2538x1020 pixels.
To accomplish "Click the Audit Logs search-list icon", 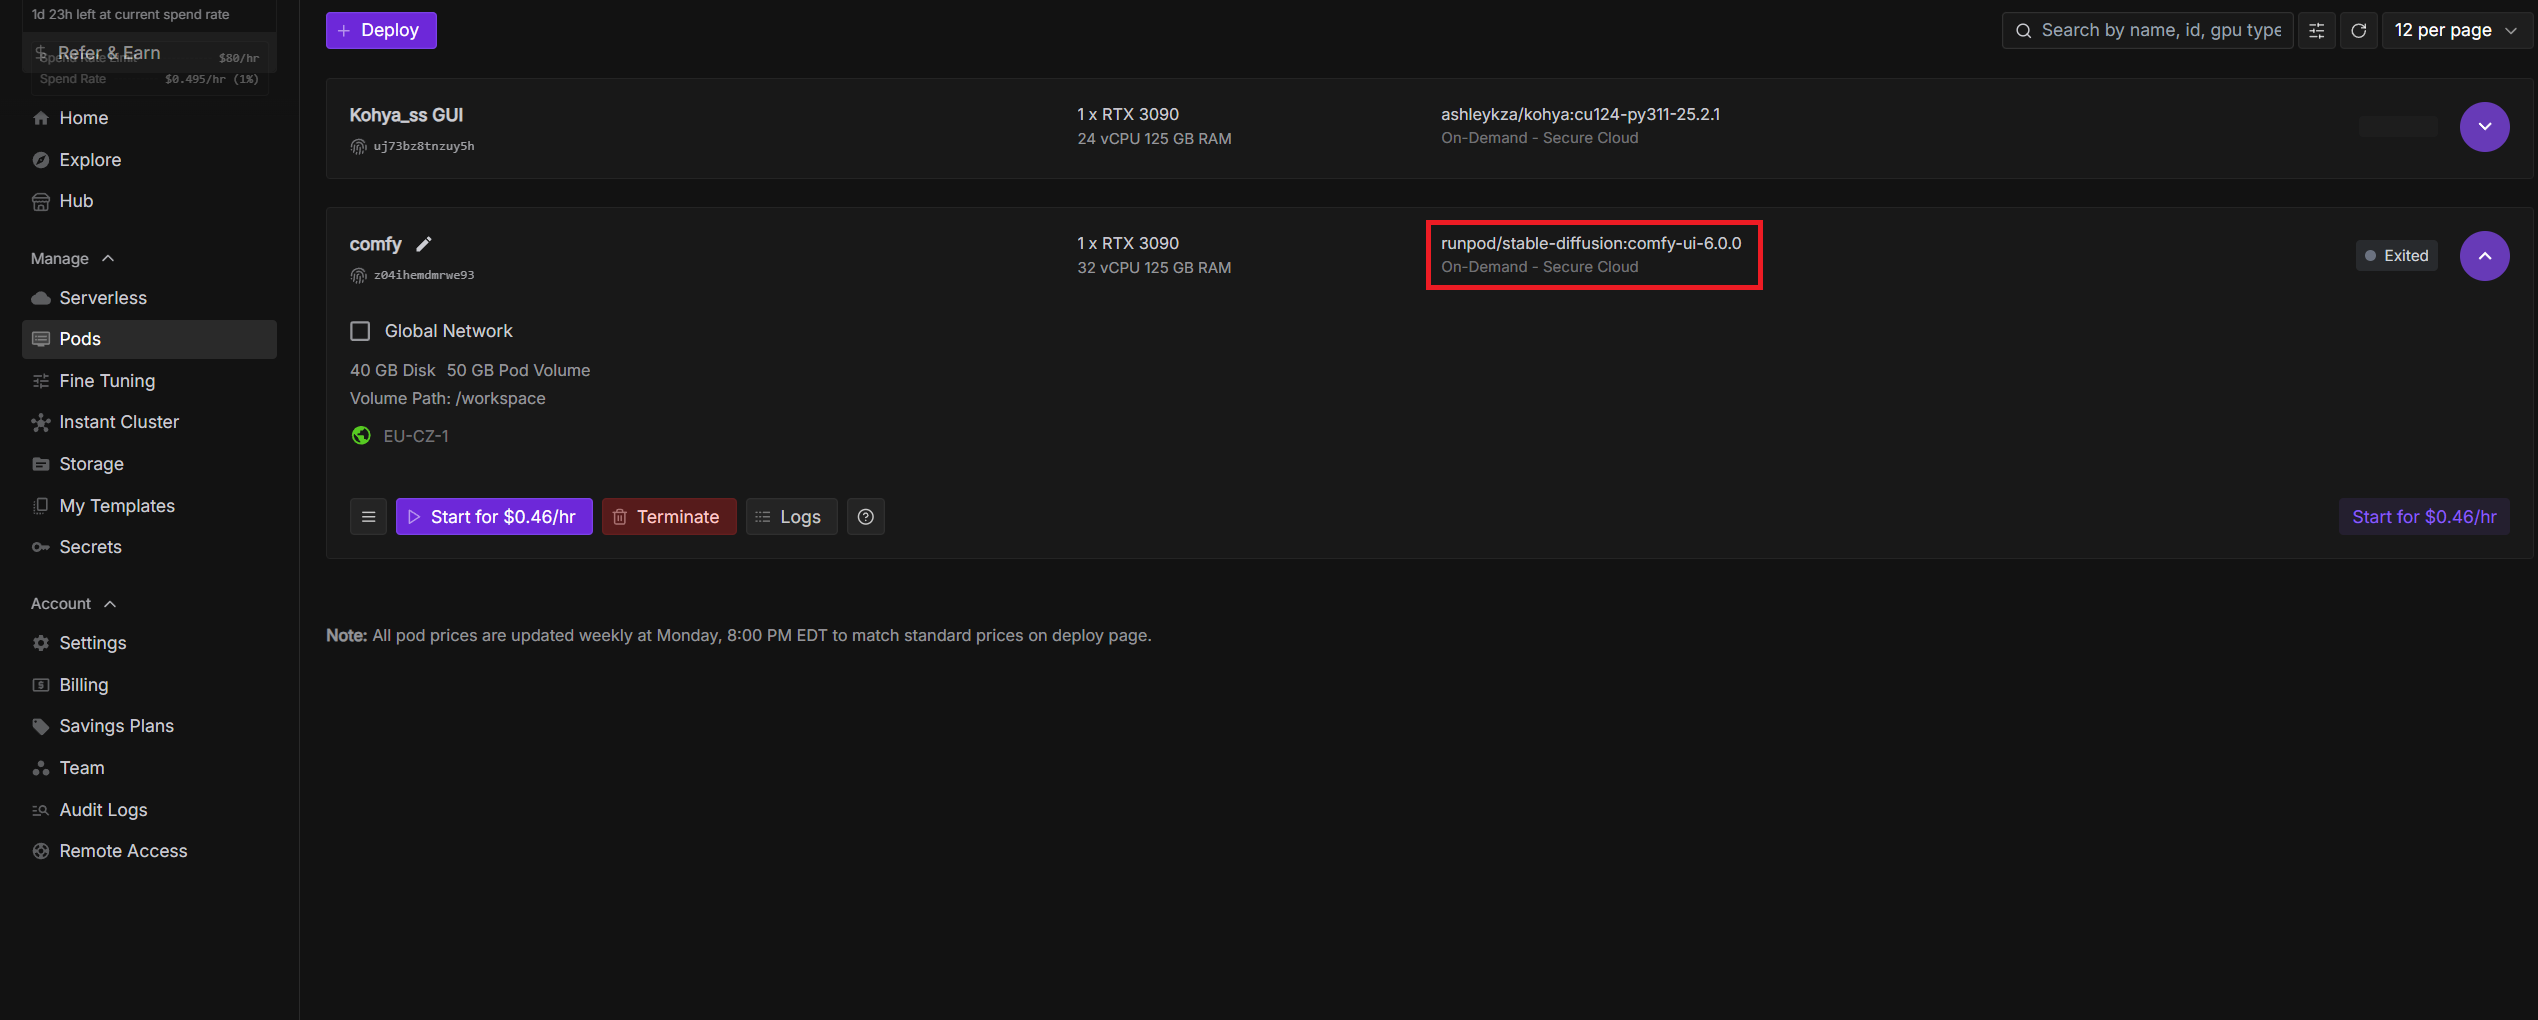I will 41,810.
